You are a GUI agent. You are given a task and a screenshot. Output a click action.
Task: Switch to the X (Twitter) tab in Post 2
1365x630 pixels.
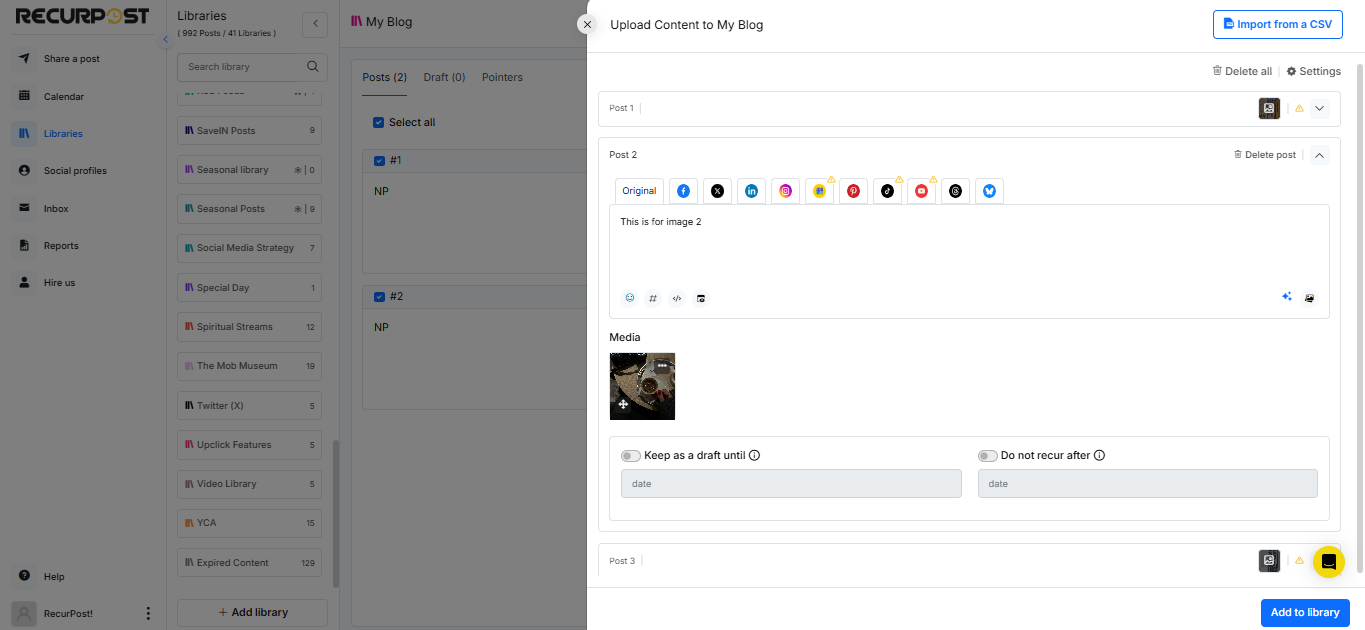tap(718, 191)
